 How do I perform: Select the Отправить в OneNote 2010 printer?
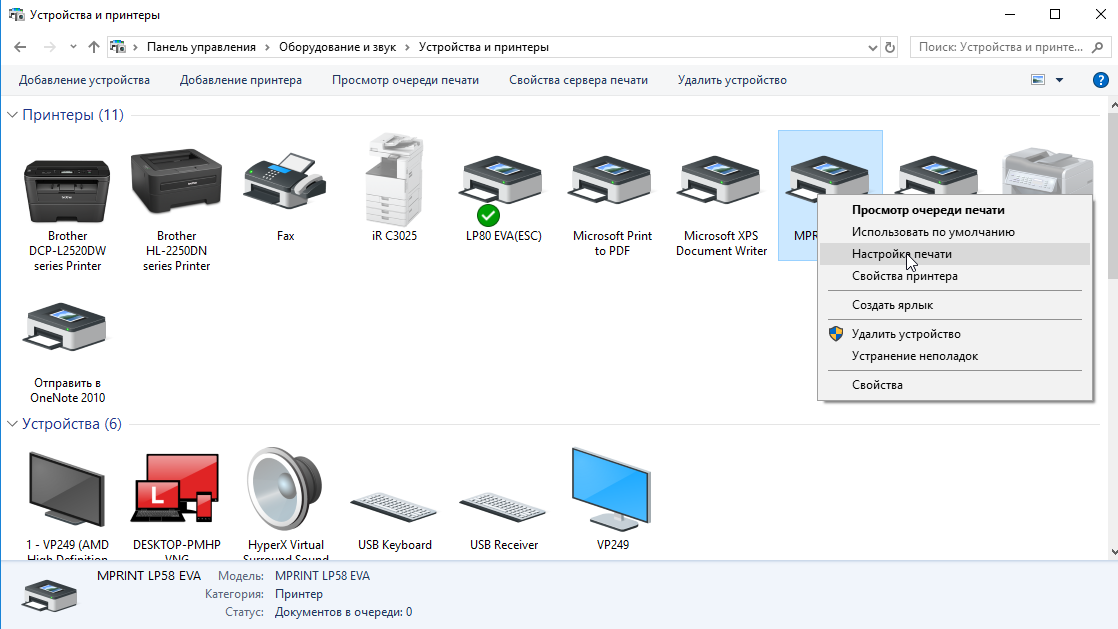[x=66, y=327]
